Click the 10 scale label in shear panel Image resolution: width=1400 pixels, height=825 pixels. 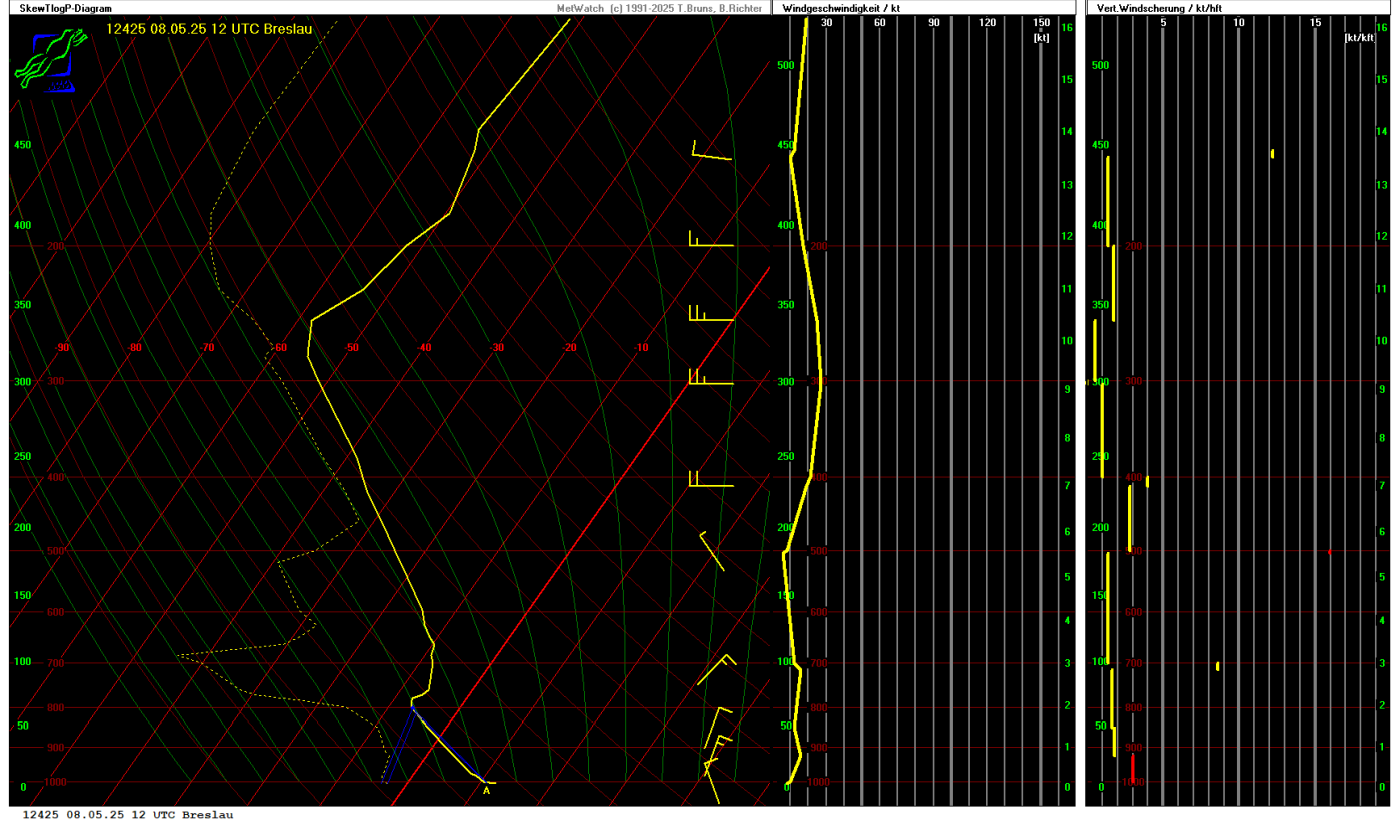tap(1239, 23)
